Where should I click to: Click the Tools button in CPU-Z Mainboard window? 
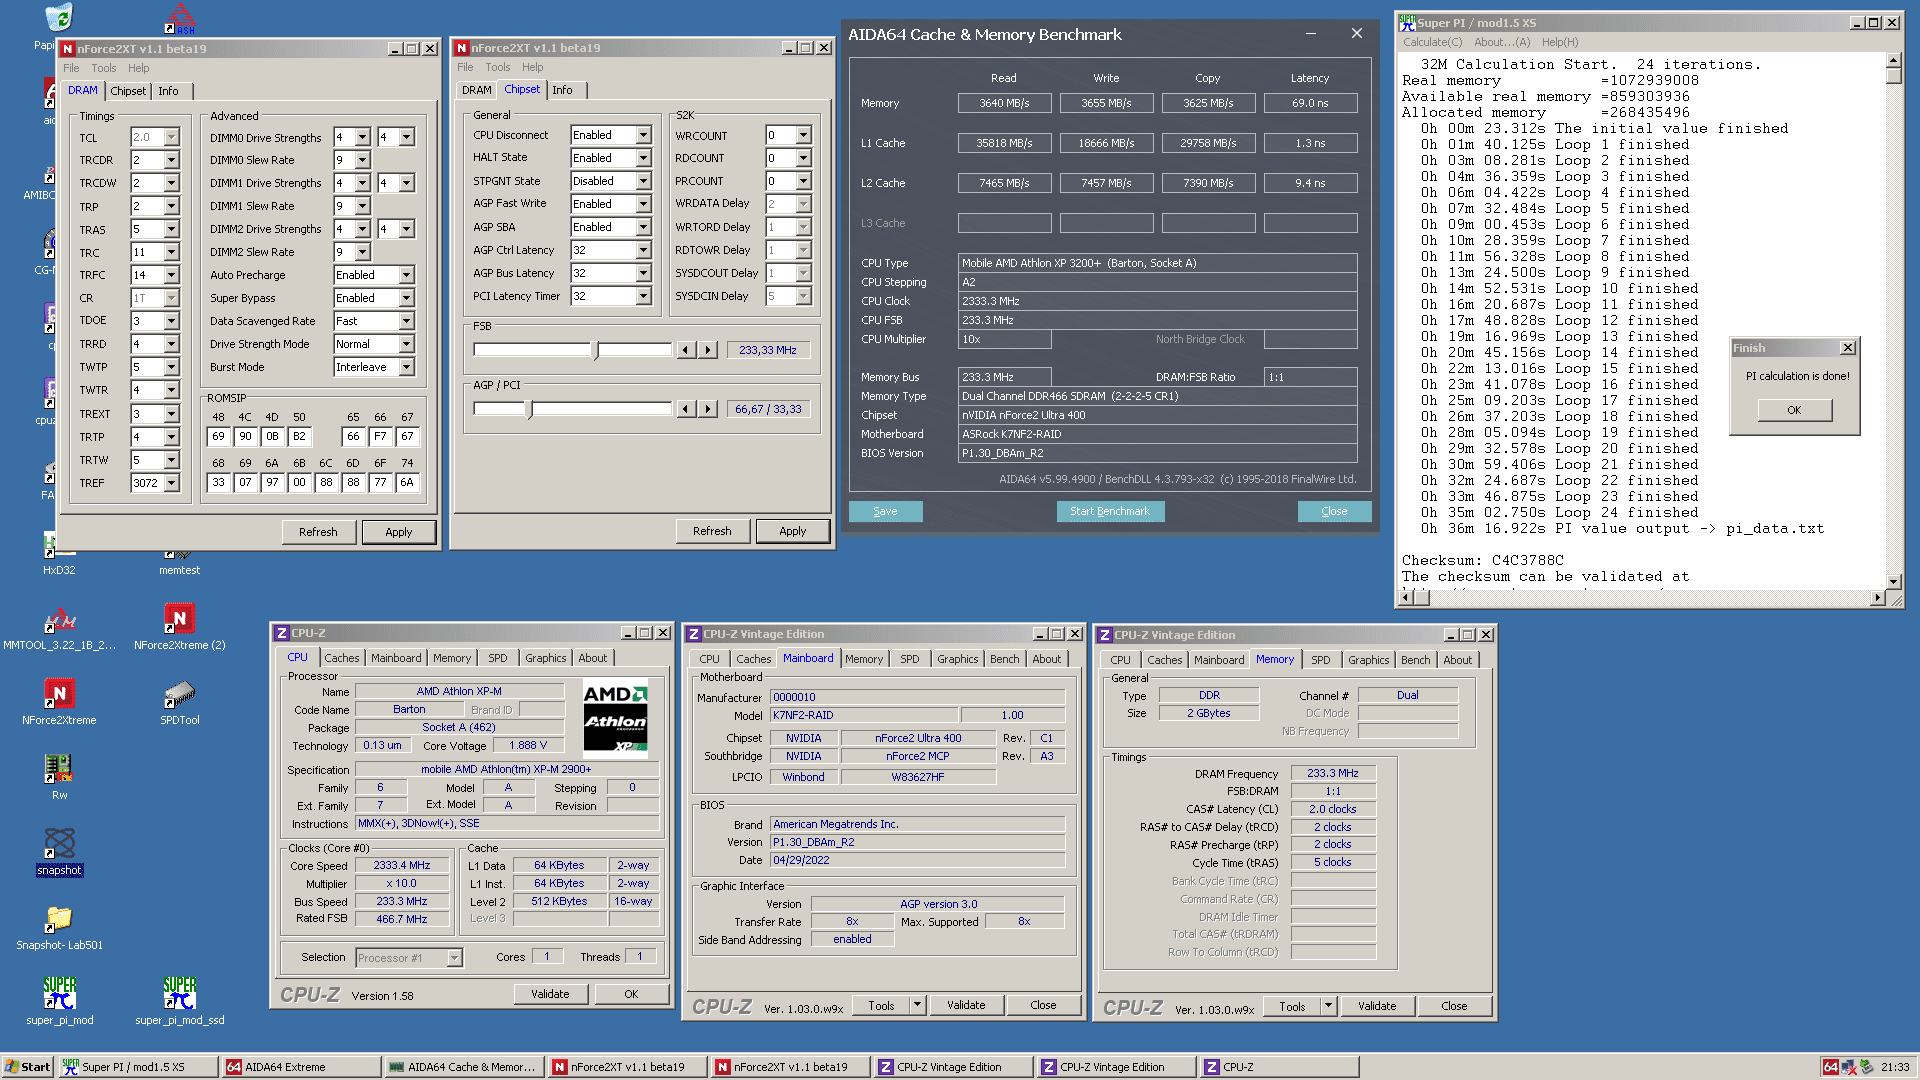(x=881, y=1005)
